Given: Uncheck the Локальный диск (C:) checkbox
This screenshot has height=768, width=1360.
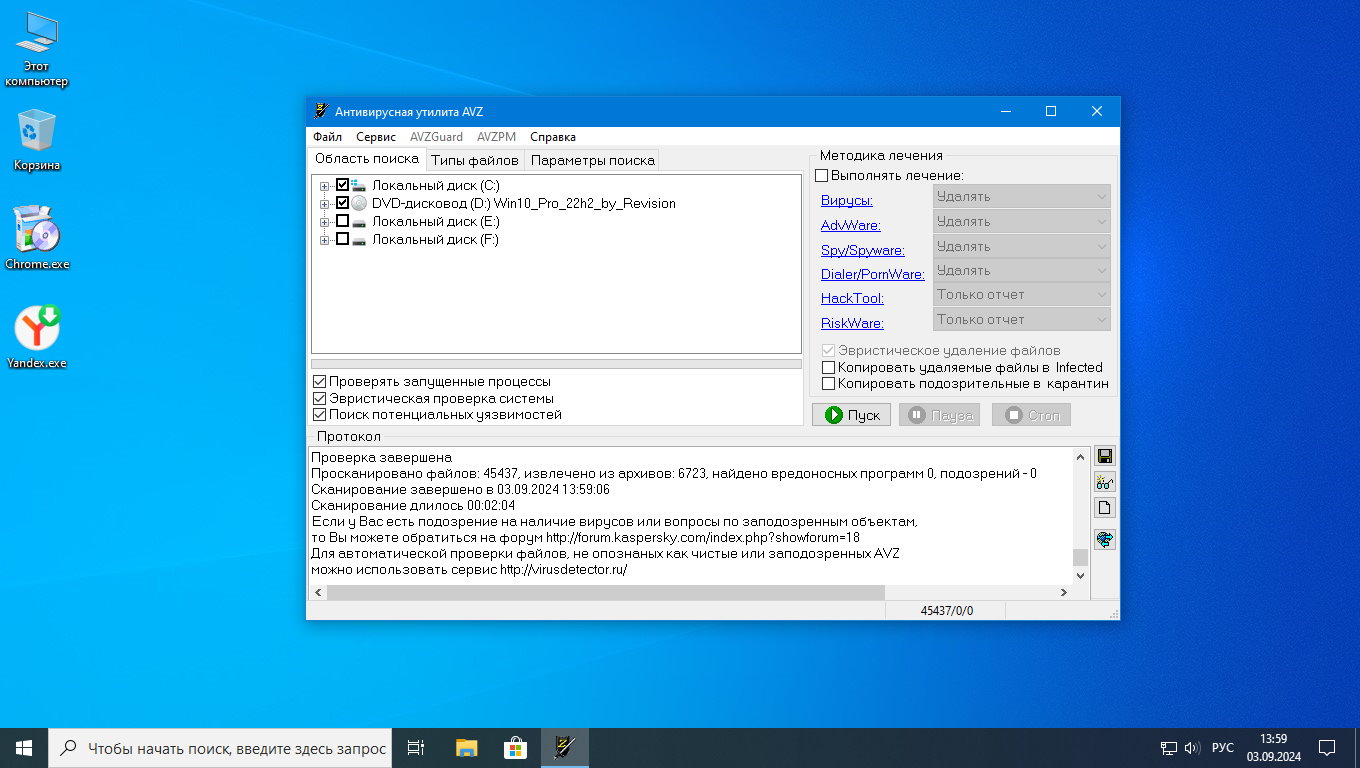Looking at the screenshot, I should click(x=343, y=185).
